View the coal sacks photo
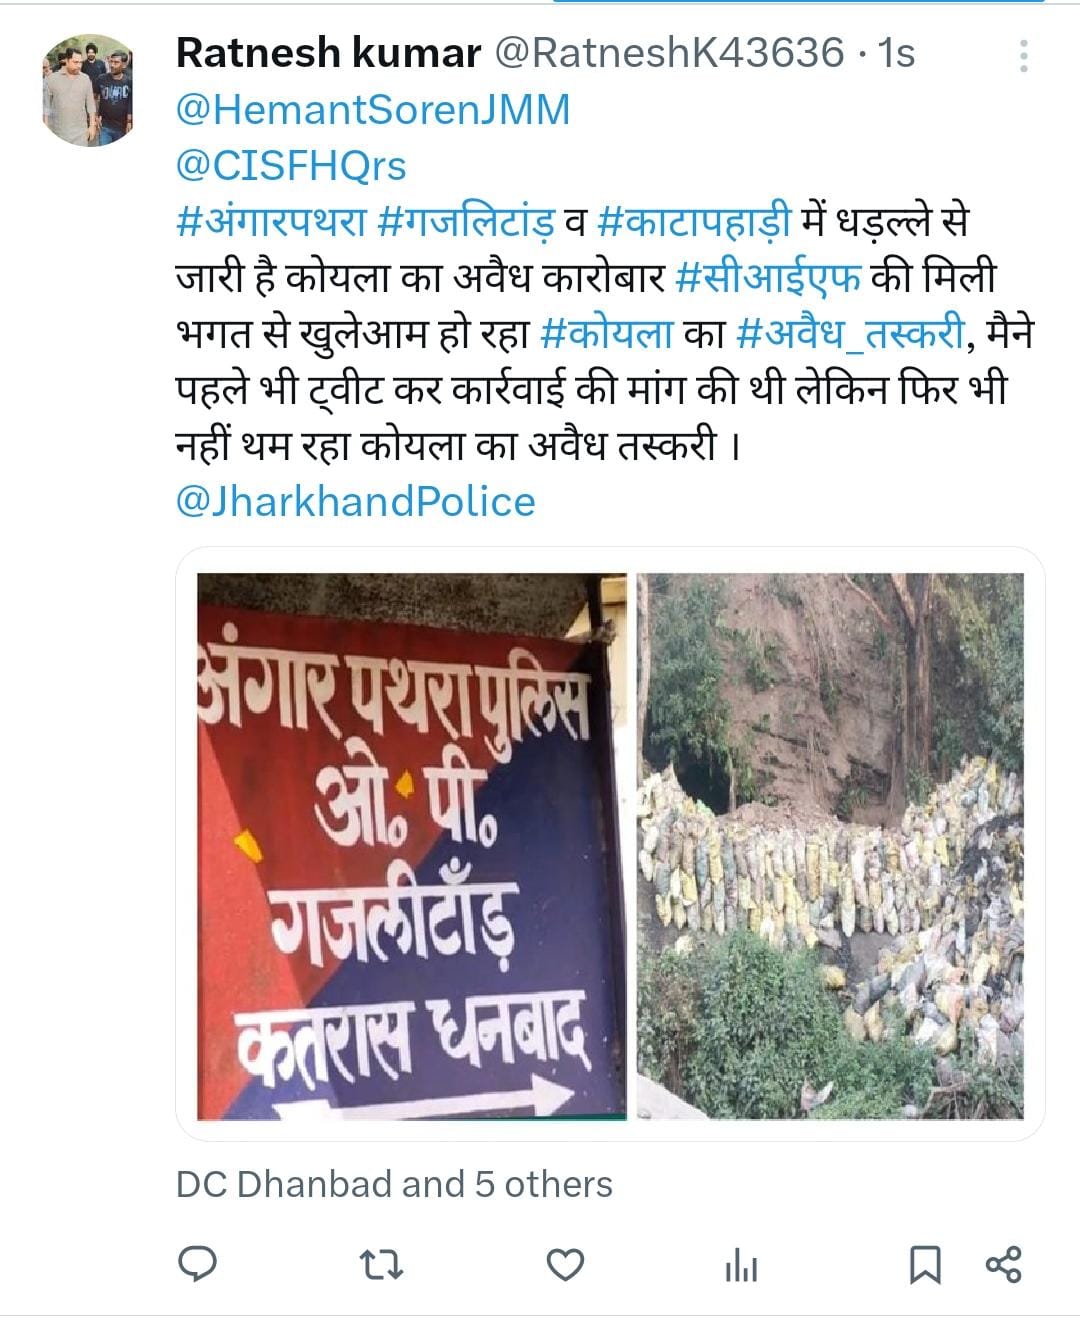The image size is (1080, 1320). [831, 845]
